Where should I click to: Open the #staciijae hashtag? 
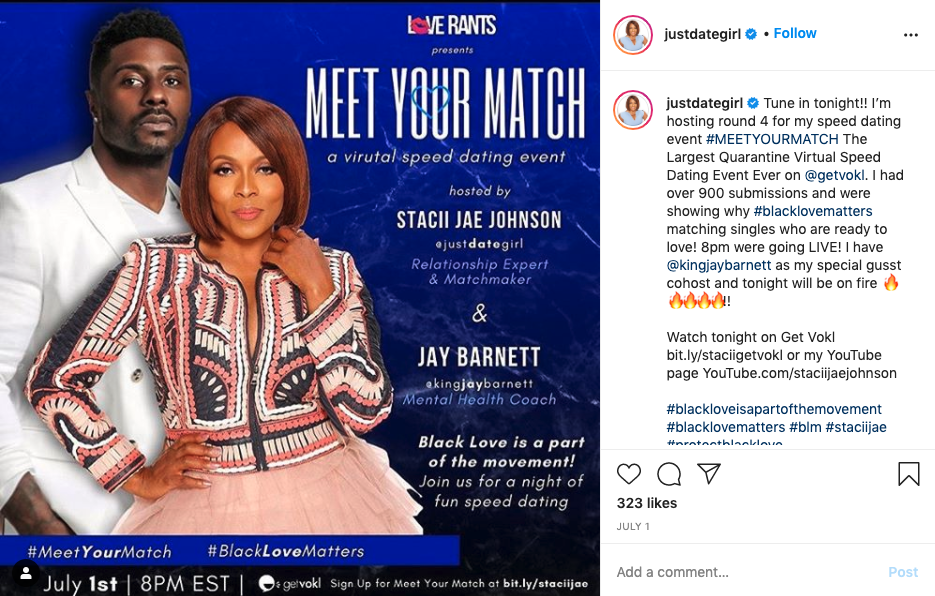point(856,427)
